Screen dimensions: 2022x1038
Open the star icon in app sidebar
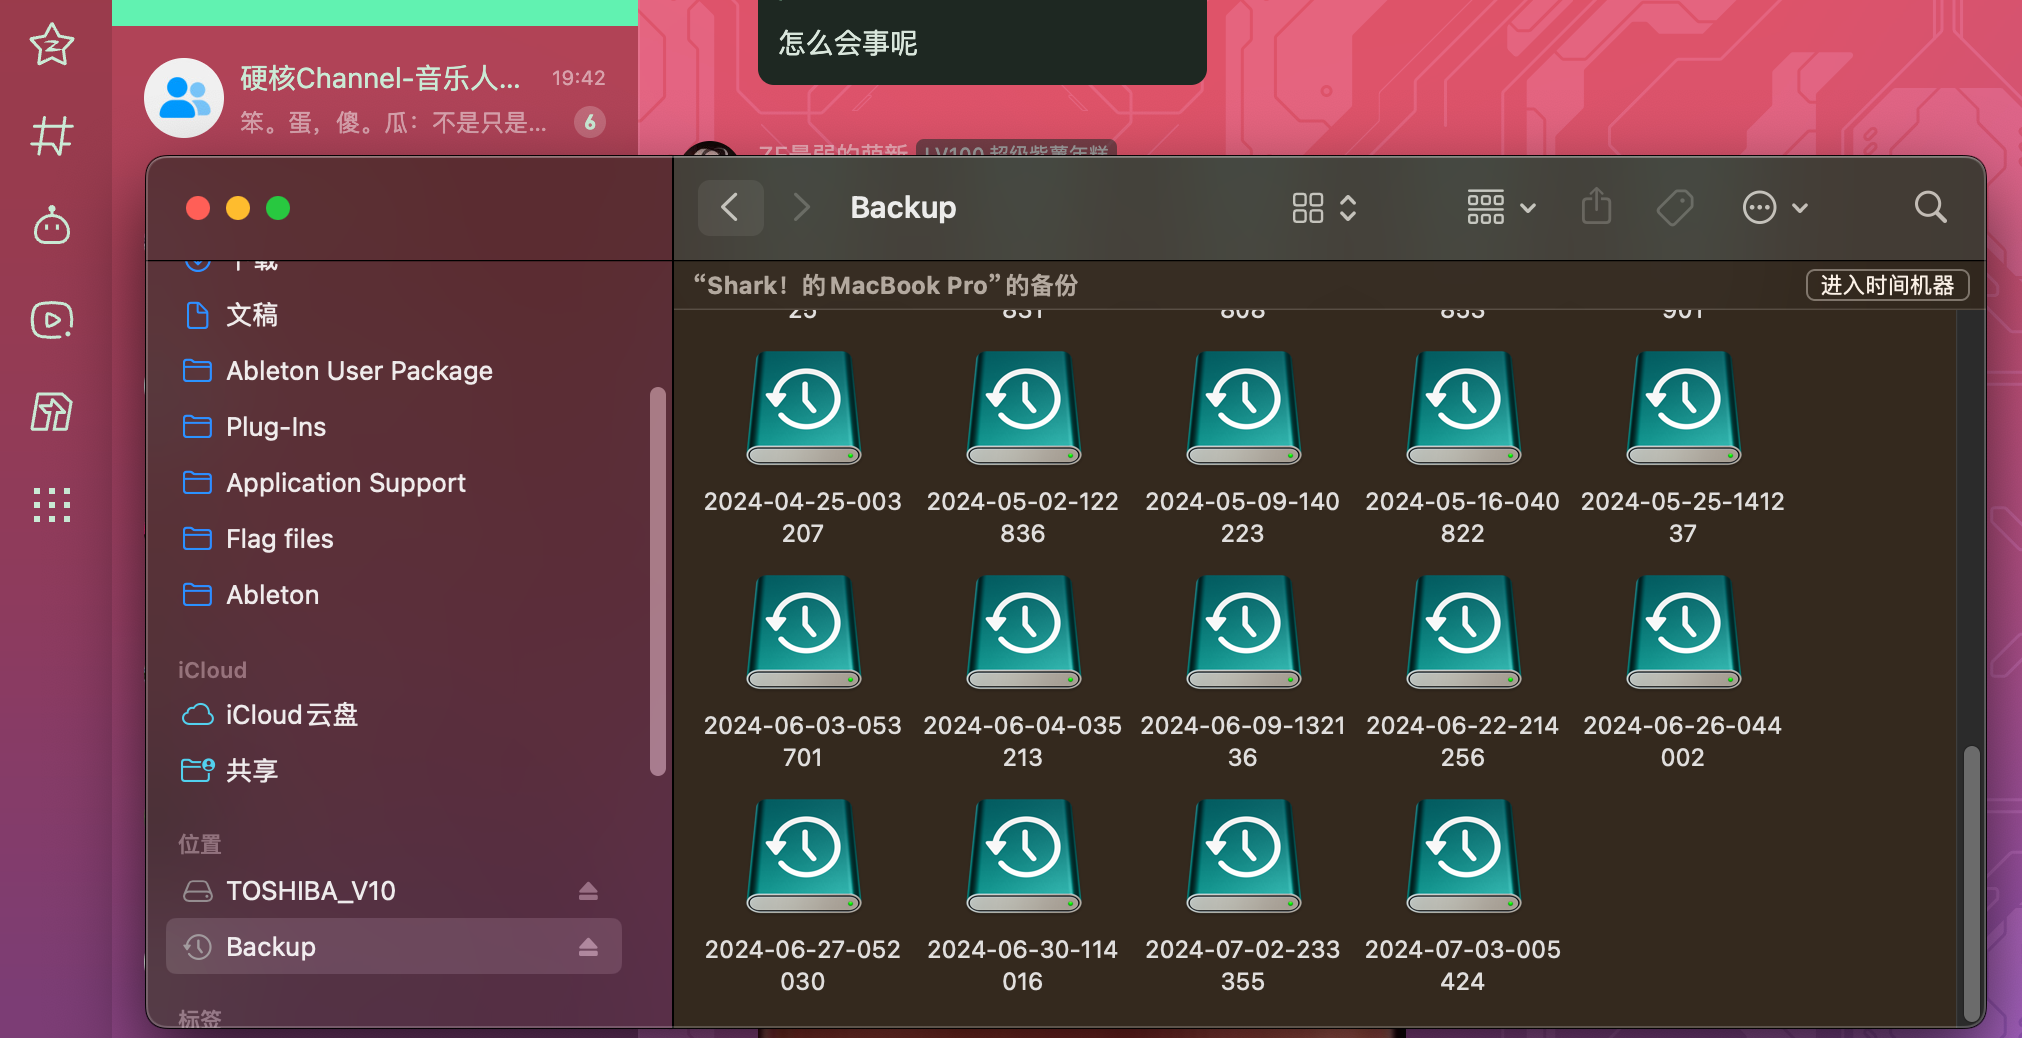coord(52,44)
